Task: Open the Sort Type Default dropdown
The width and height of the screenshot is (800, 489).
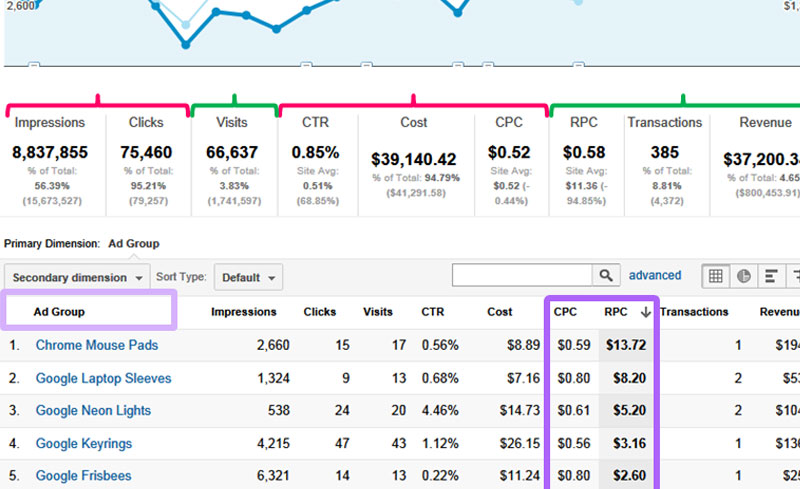Action: click(248, 277)
